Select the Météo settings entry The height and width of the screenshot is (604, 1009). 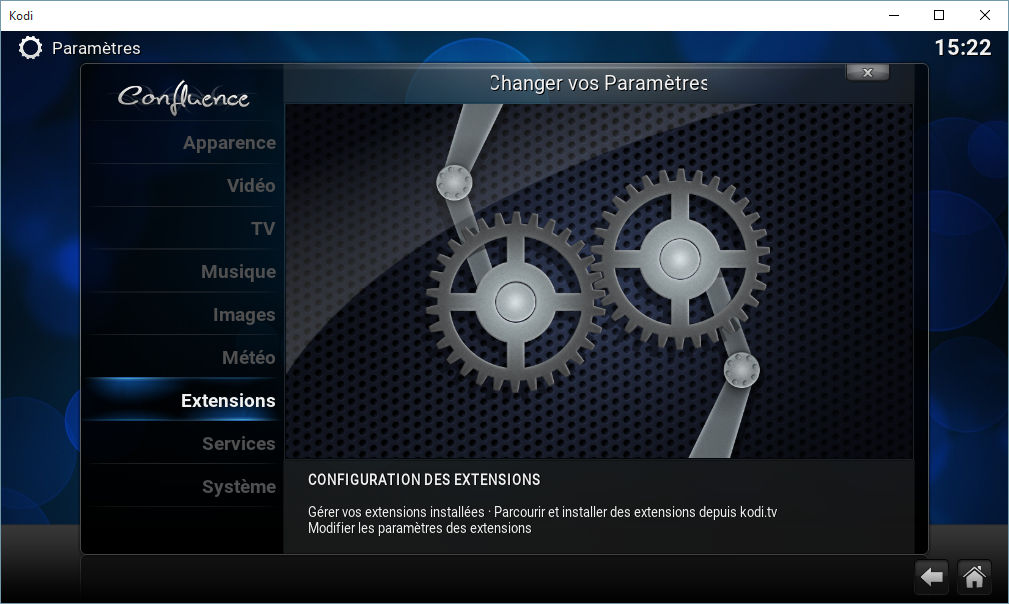tap(183, 358)
